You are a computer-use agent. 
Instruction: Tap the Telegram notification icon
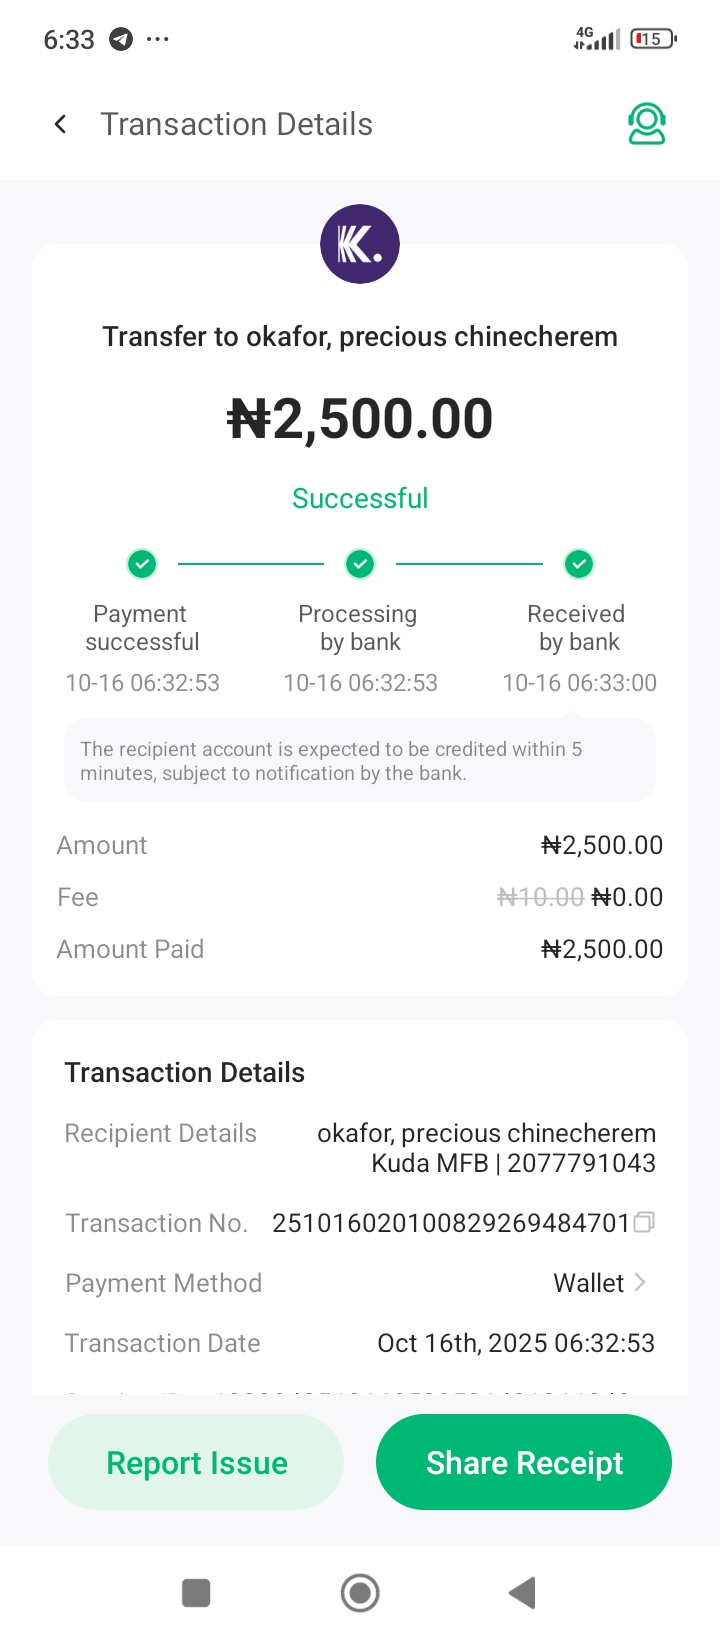(121, 40)
